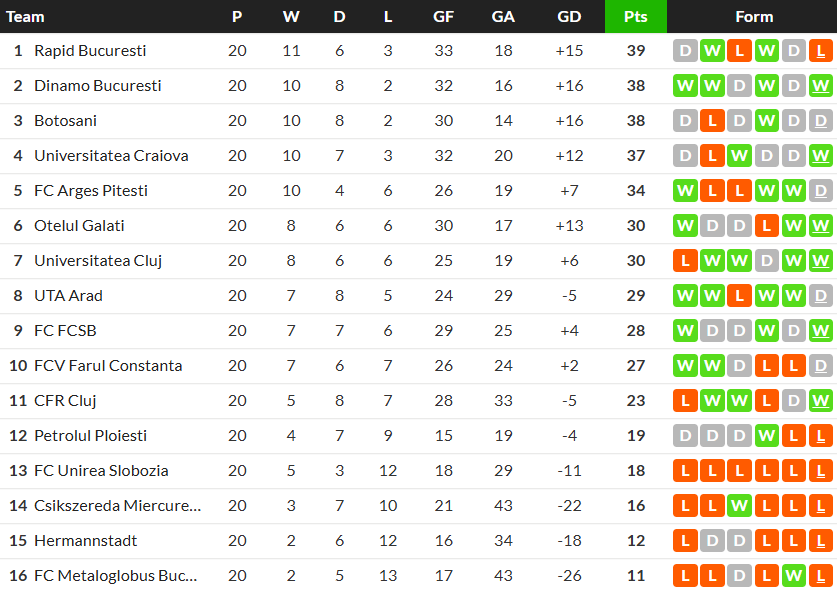The width and height of the screenshot is (837, 592).
Task: Click the GF column header
Action: tap(444, 16)
